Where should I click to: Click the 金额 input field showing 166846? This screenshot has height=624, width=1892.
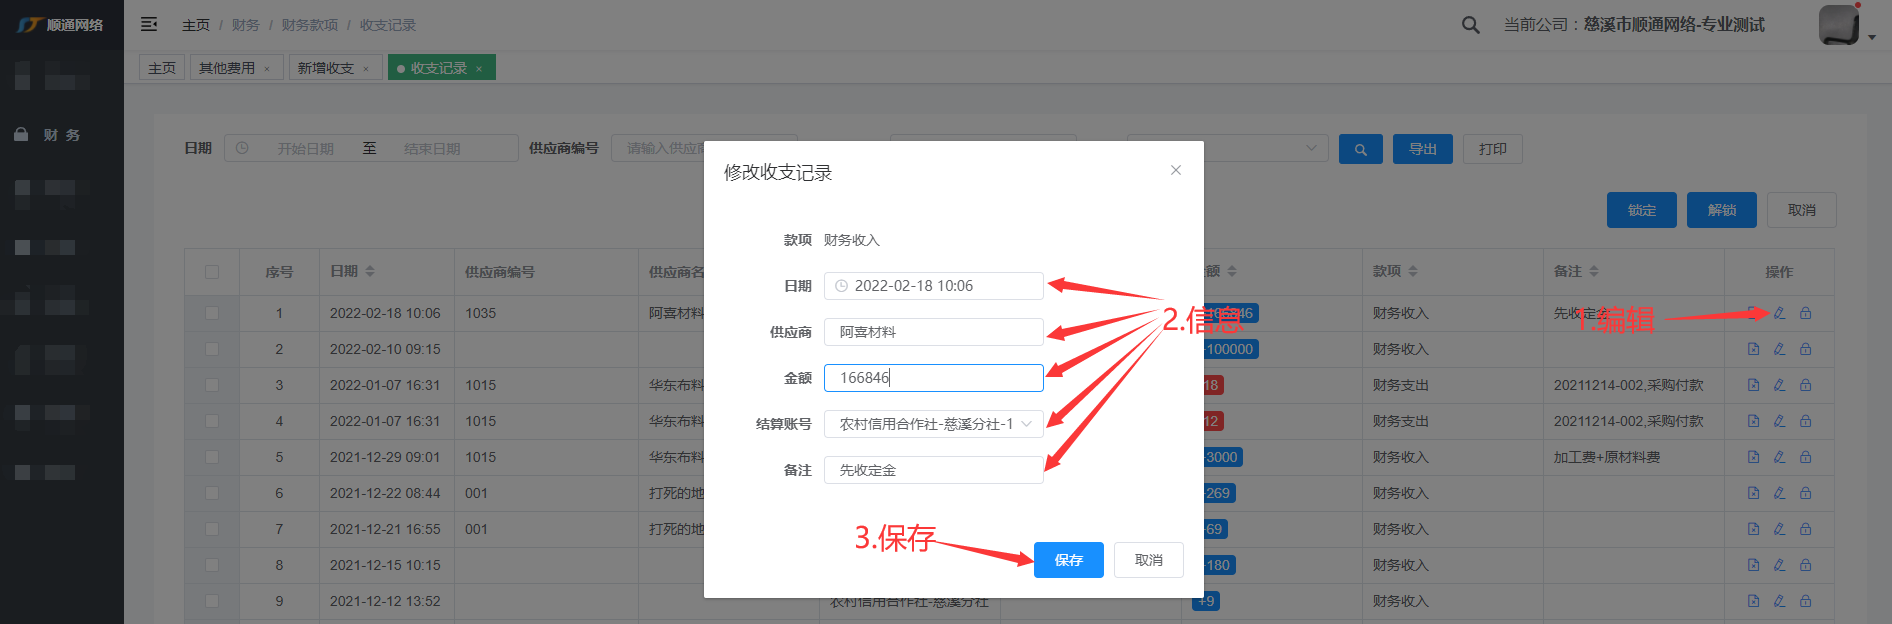933,378
